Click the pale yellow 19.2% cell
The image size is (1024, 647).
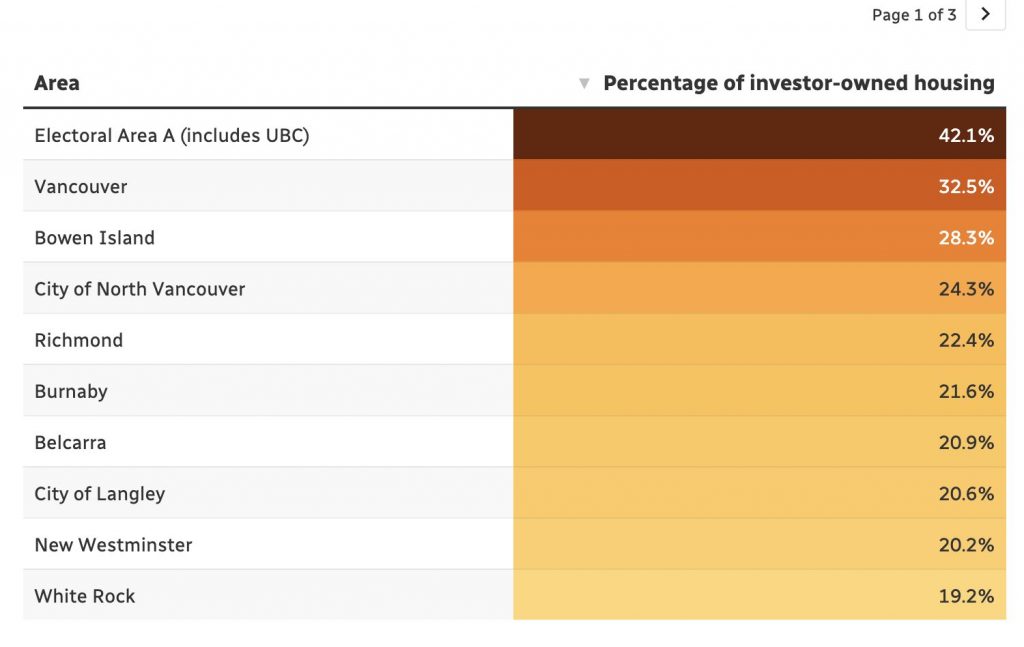[760, 596]
